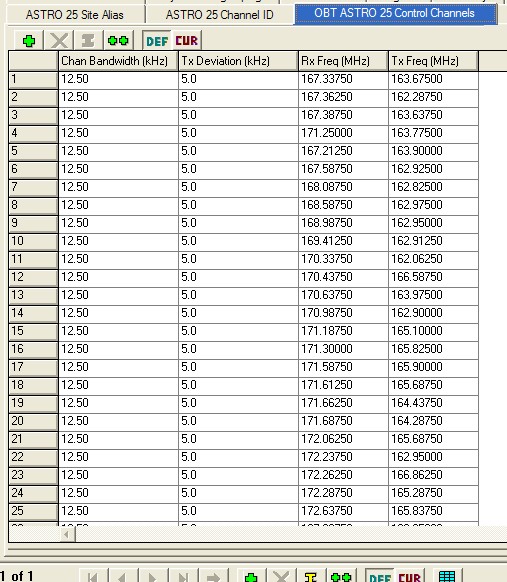Click the double green plus duplicate icon above the table
The image size is (507, 582).
click(118, 40)
